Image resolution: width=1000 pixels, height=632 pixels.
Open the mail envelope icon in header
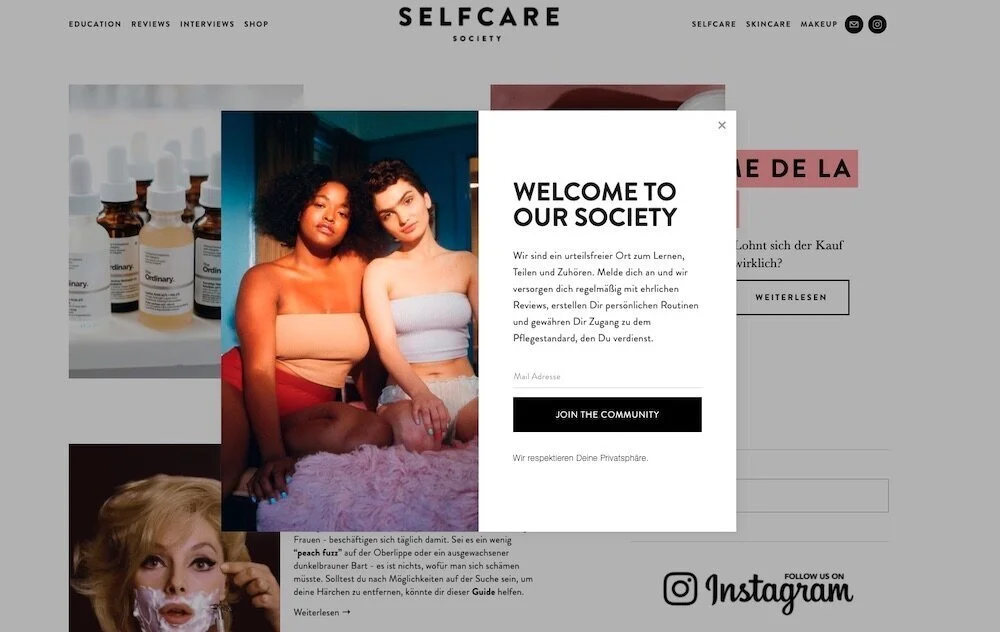click(854, 24)
